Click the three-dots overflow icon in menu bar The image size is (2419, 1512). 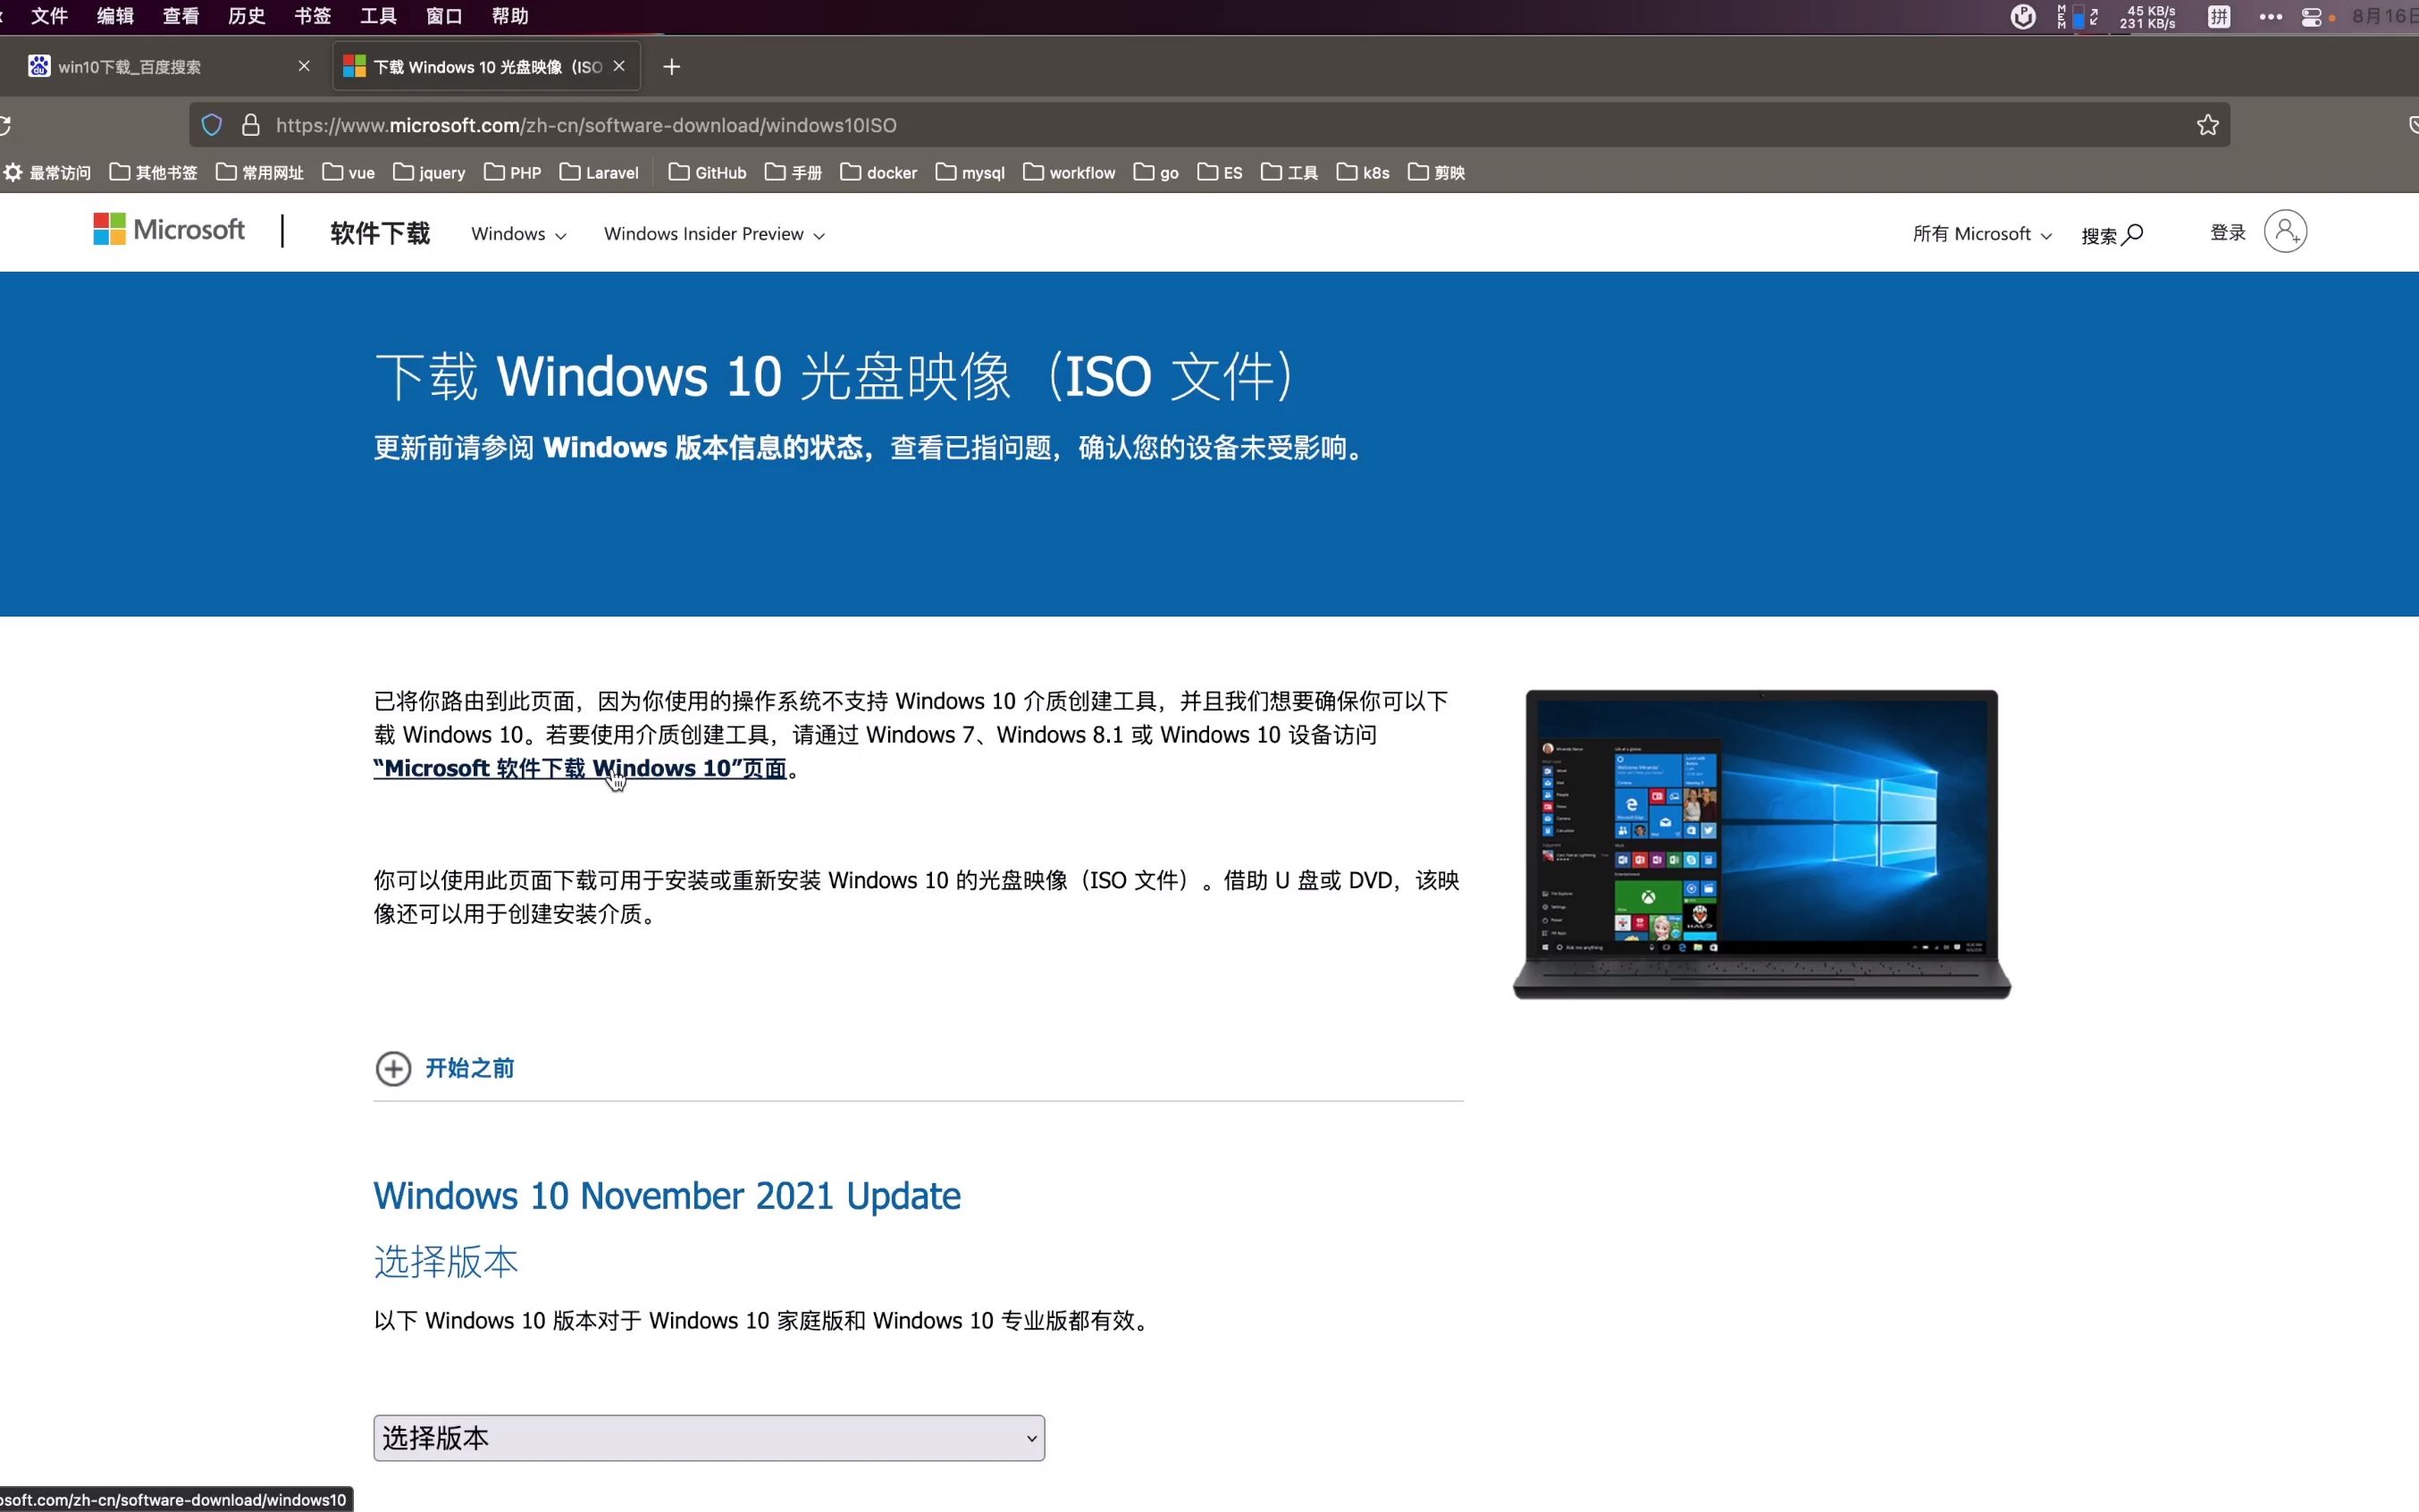coord(2271,16)
